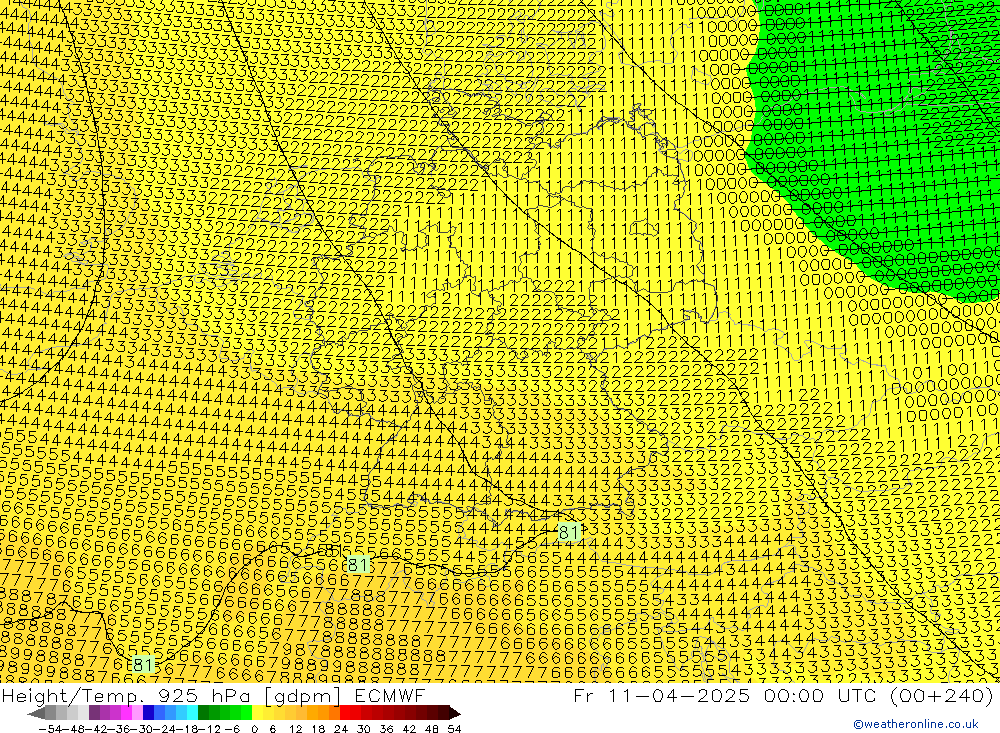Click the middle '81' contour label
This screenshot has width=1000, height=733.
(x=358, y=564)
